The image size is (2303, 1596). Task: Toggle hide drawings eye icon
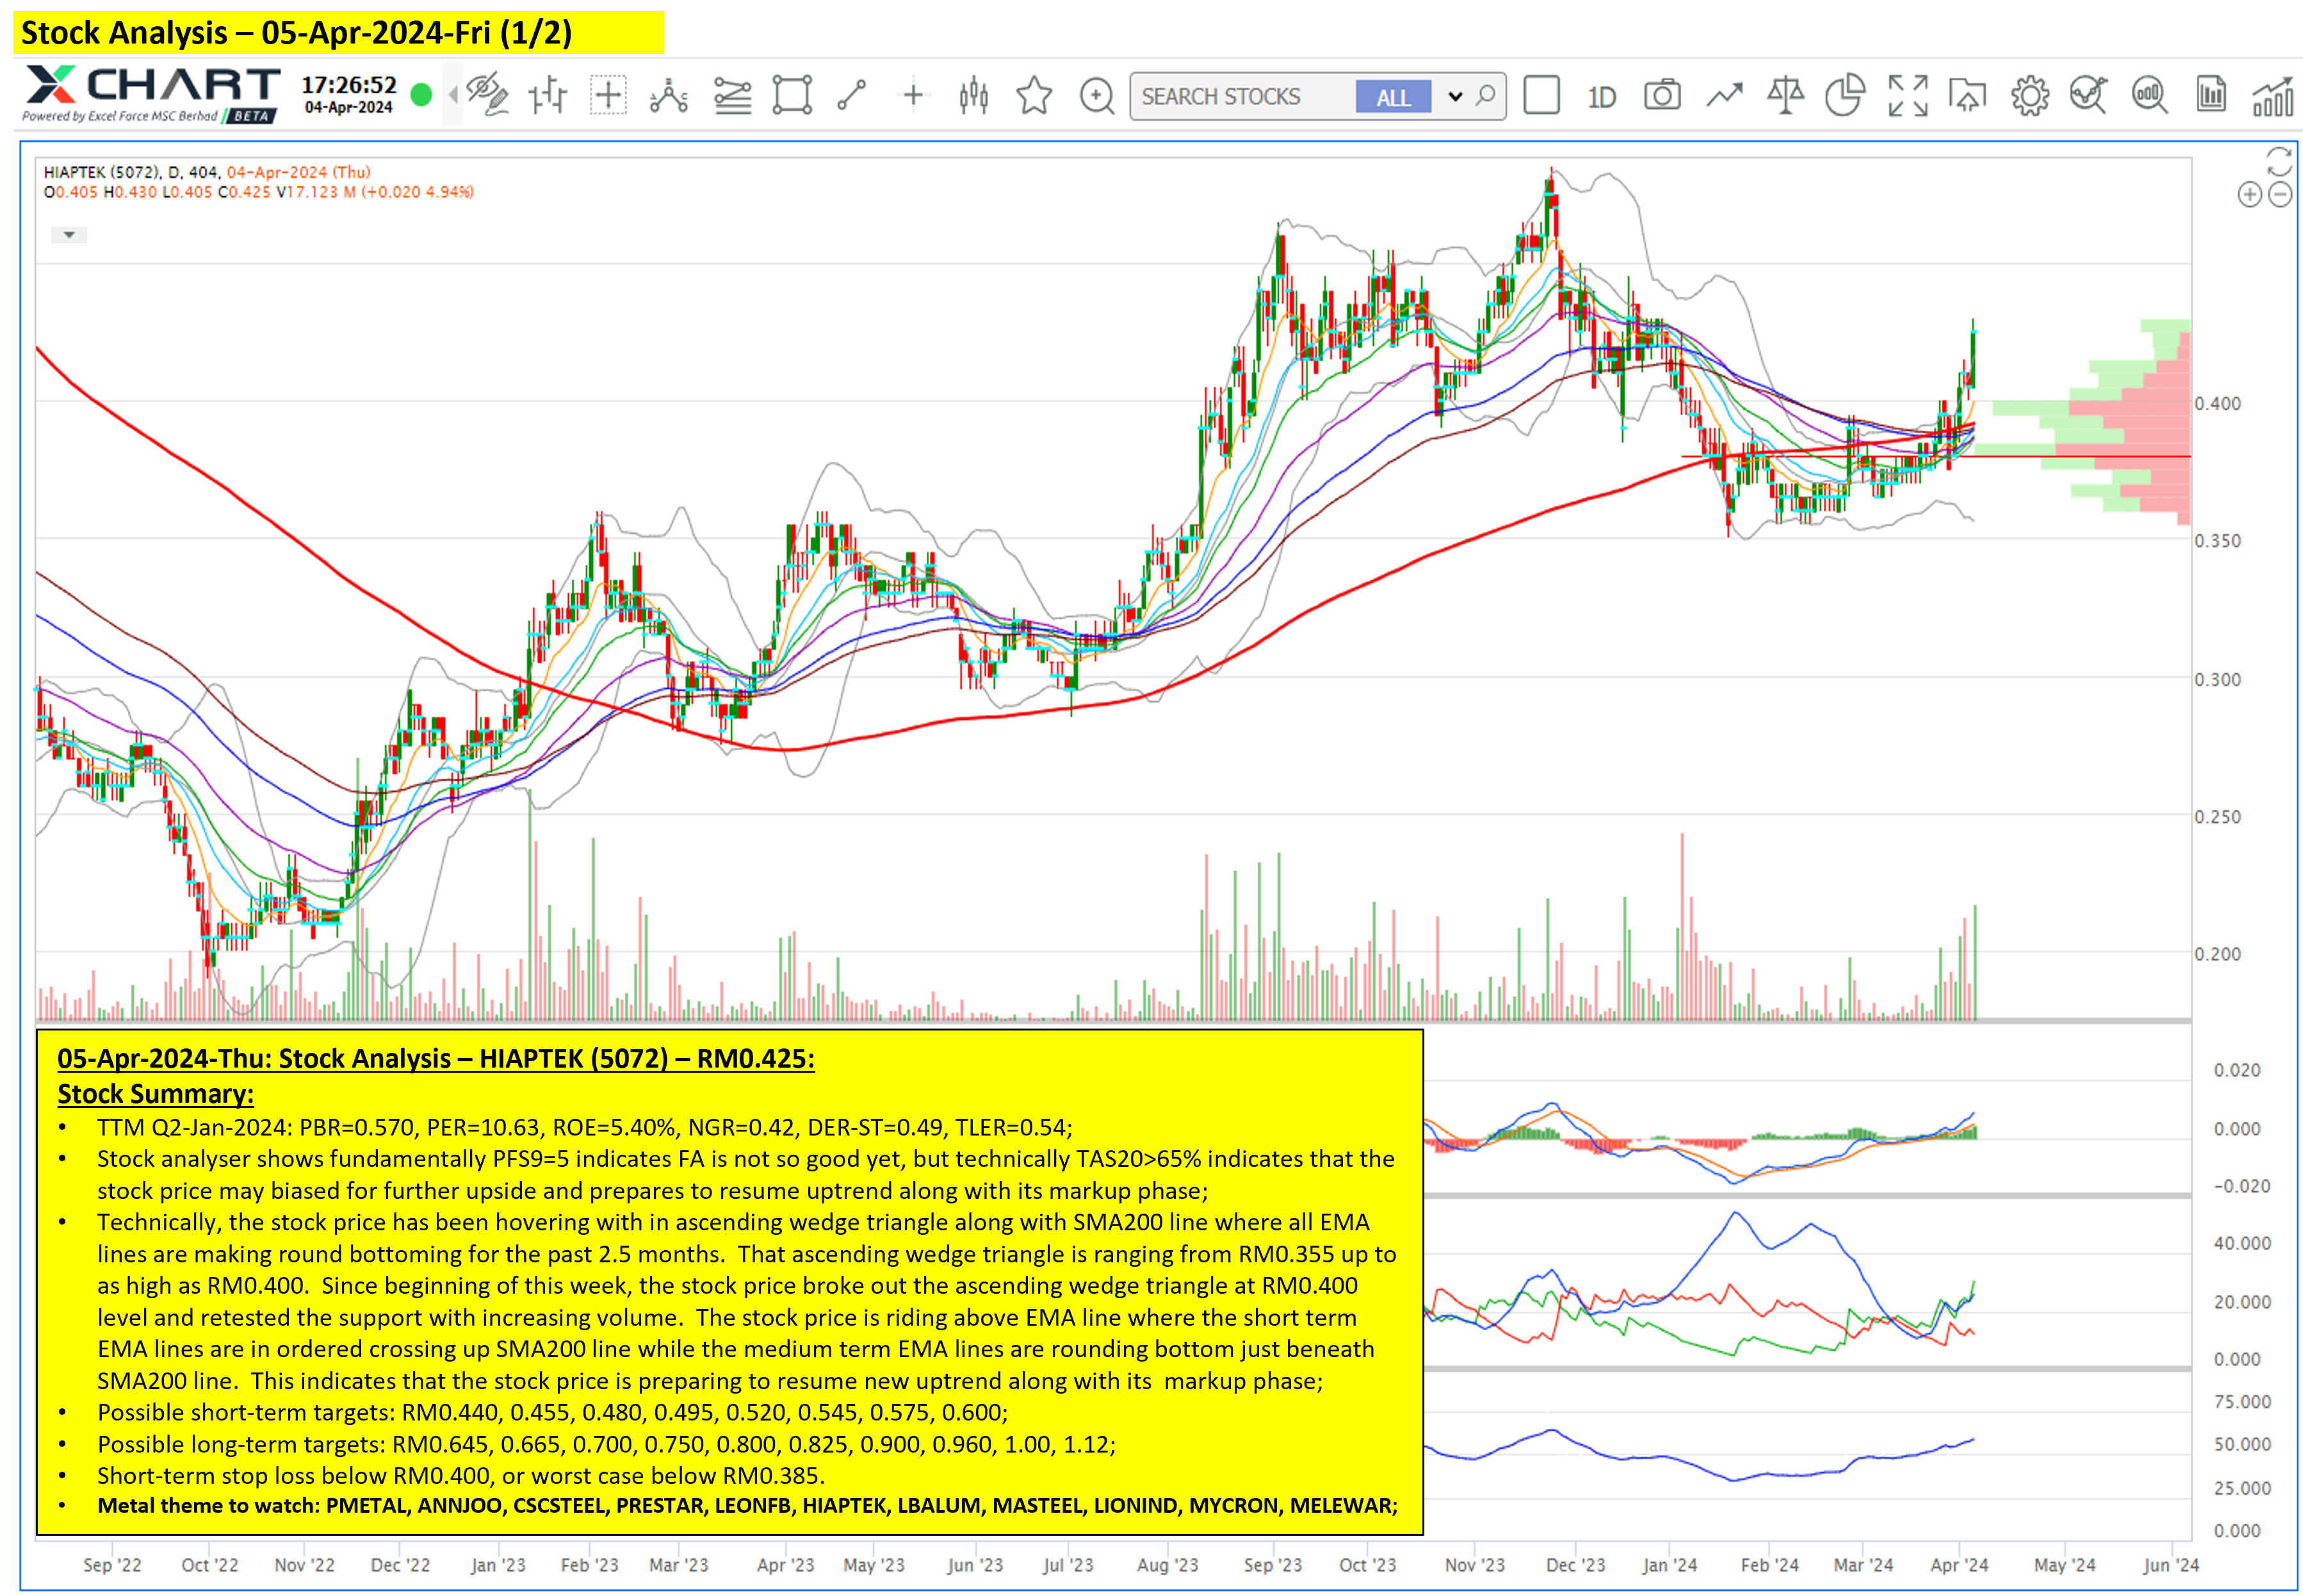pyautogui.click(x=487, y=96)
